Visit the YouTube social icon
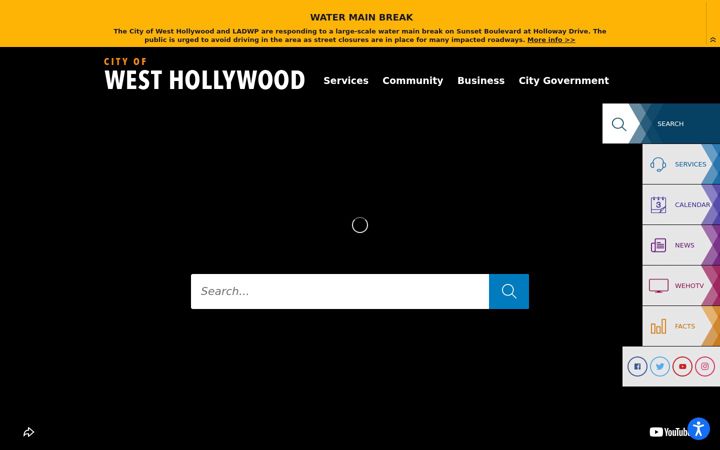720x450 pixels. click(682, 366)
